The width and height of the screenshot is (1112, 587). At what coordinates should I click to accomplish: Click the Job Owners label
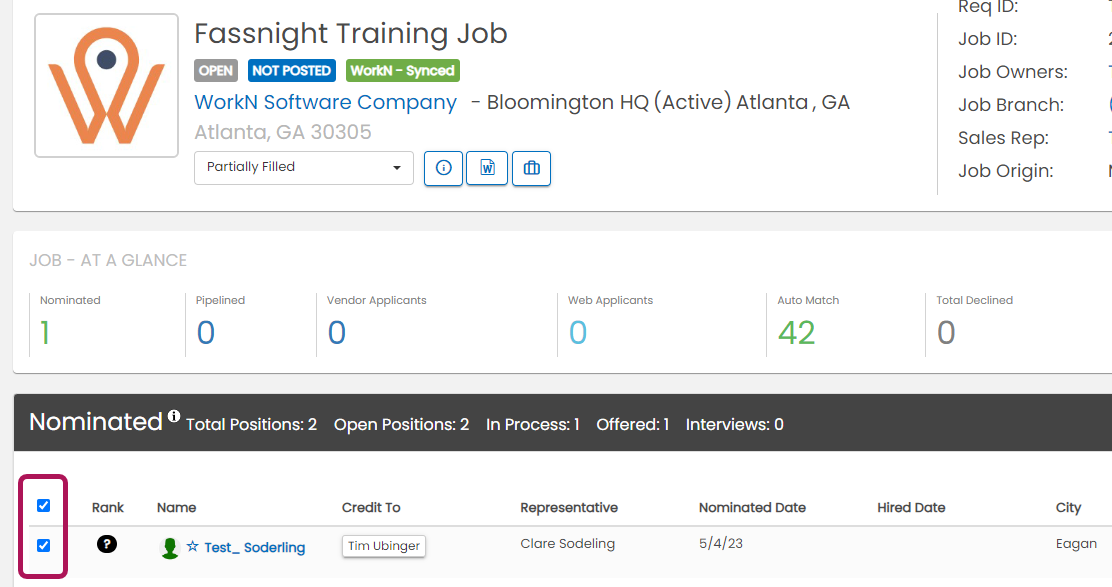pyautogui.click(x=1013, y=72)
